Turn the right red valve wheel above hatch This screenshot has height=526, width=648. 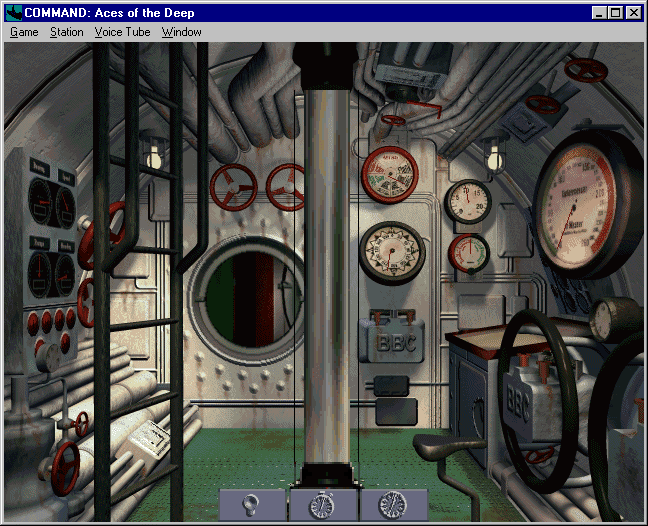(x=286, y=187)
